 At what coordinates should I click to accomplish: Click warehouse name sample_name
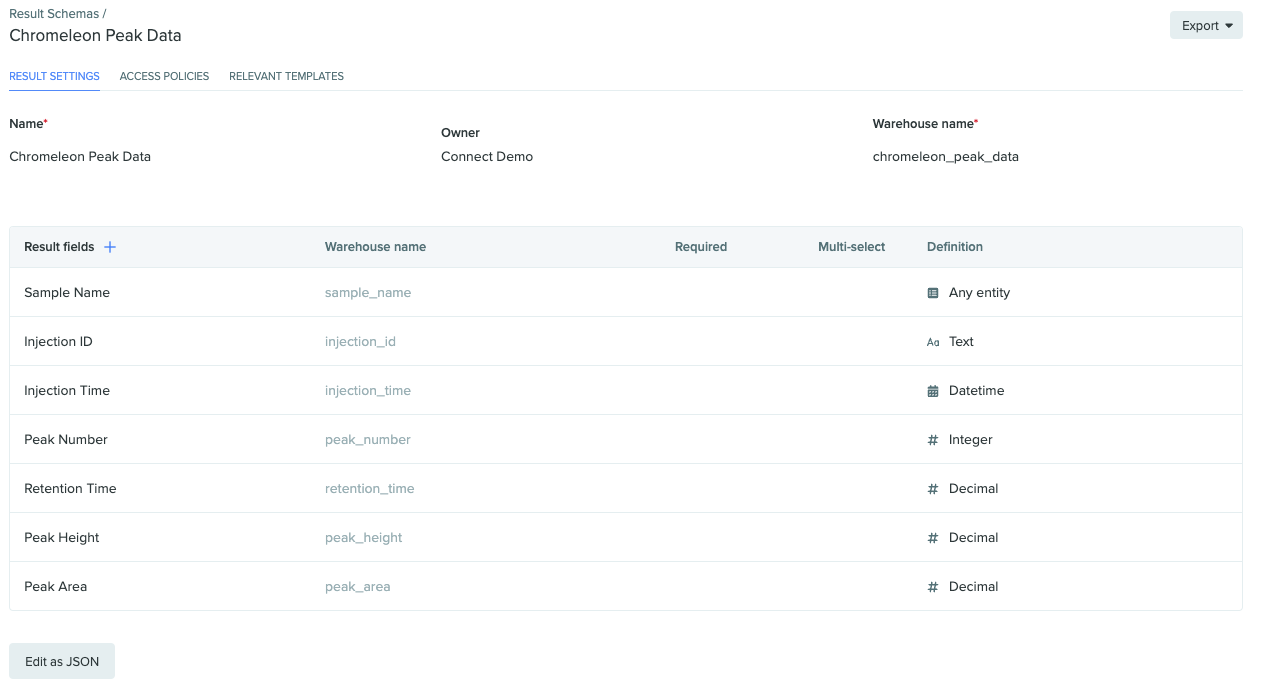pos(368,293)
